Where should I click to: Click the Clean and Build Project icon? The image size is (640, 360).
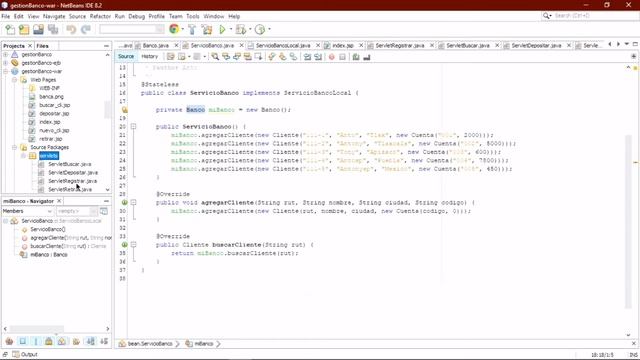(207, 29)
